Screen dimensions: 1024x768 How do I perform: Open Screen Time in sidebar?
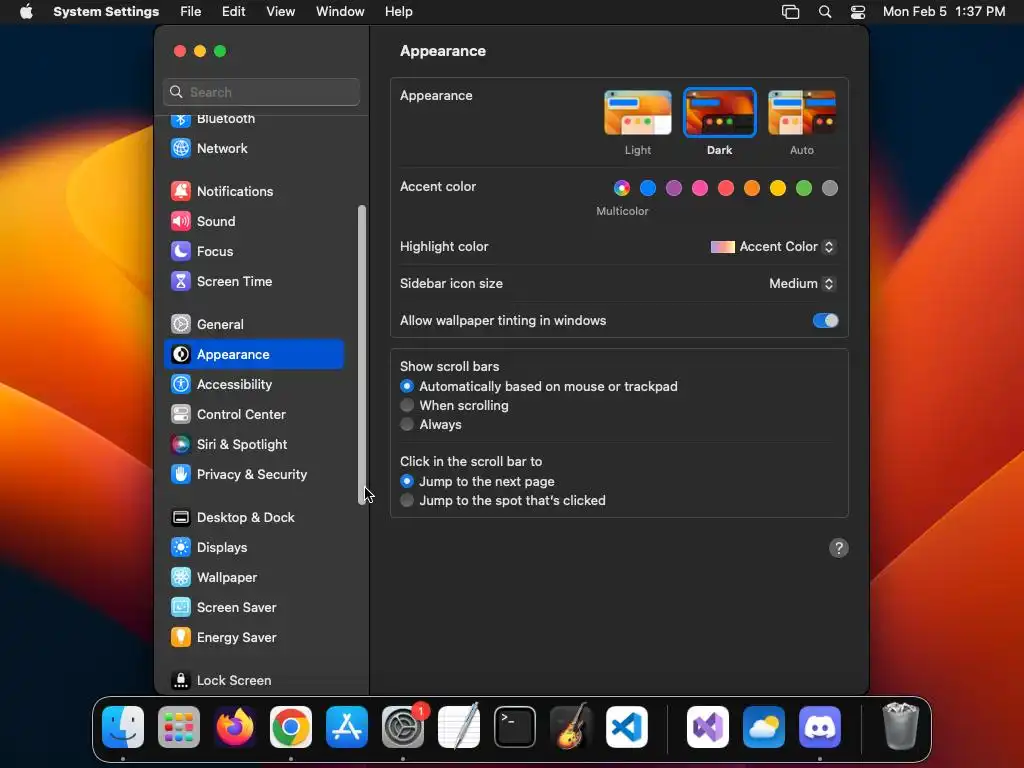(253, 281)
